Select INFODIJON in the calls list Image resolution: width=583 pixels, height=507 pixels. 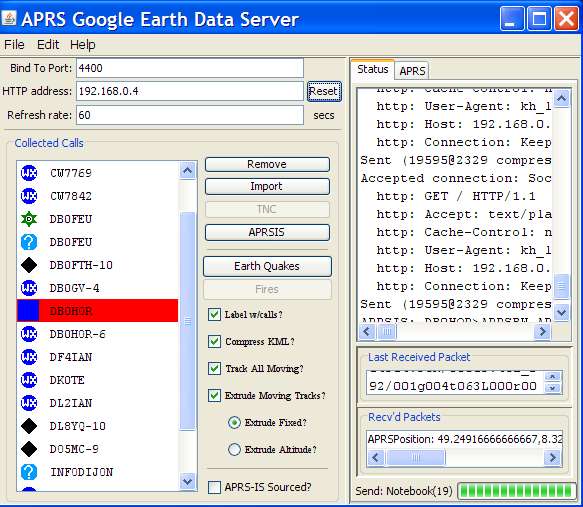[x=97, y=472]
